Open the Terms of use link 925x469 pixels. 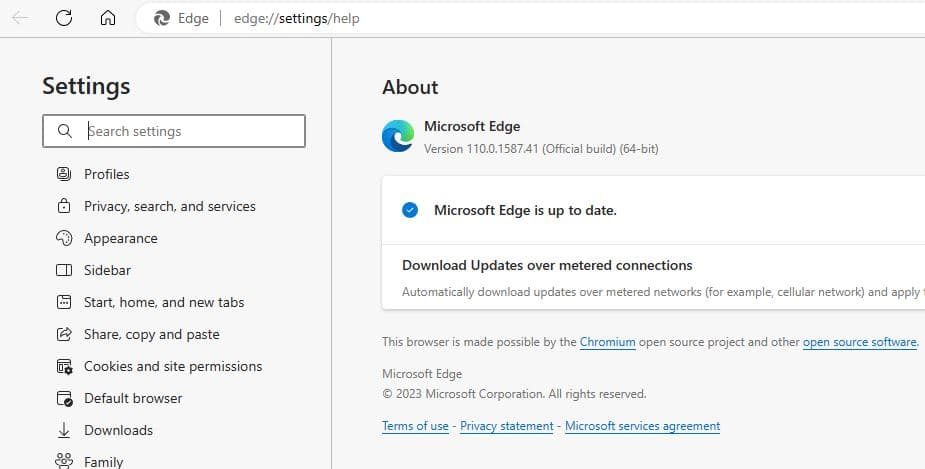[x=415, y=426]
